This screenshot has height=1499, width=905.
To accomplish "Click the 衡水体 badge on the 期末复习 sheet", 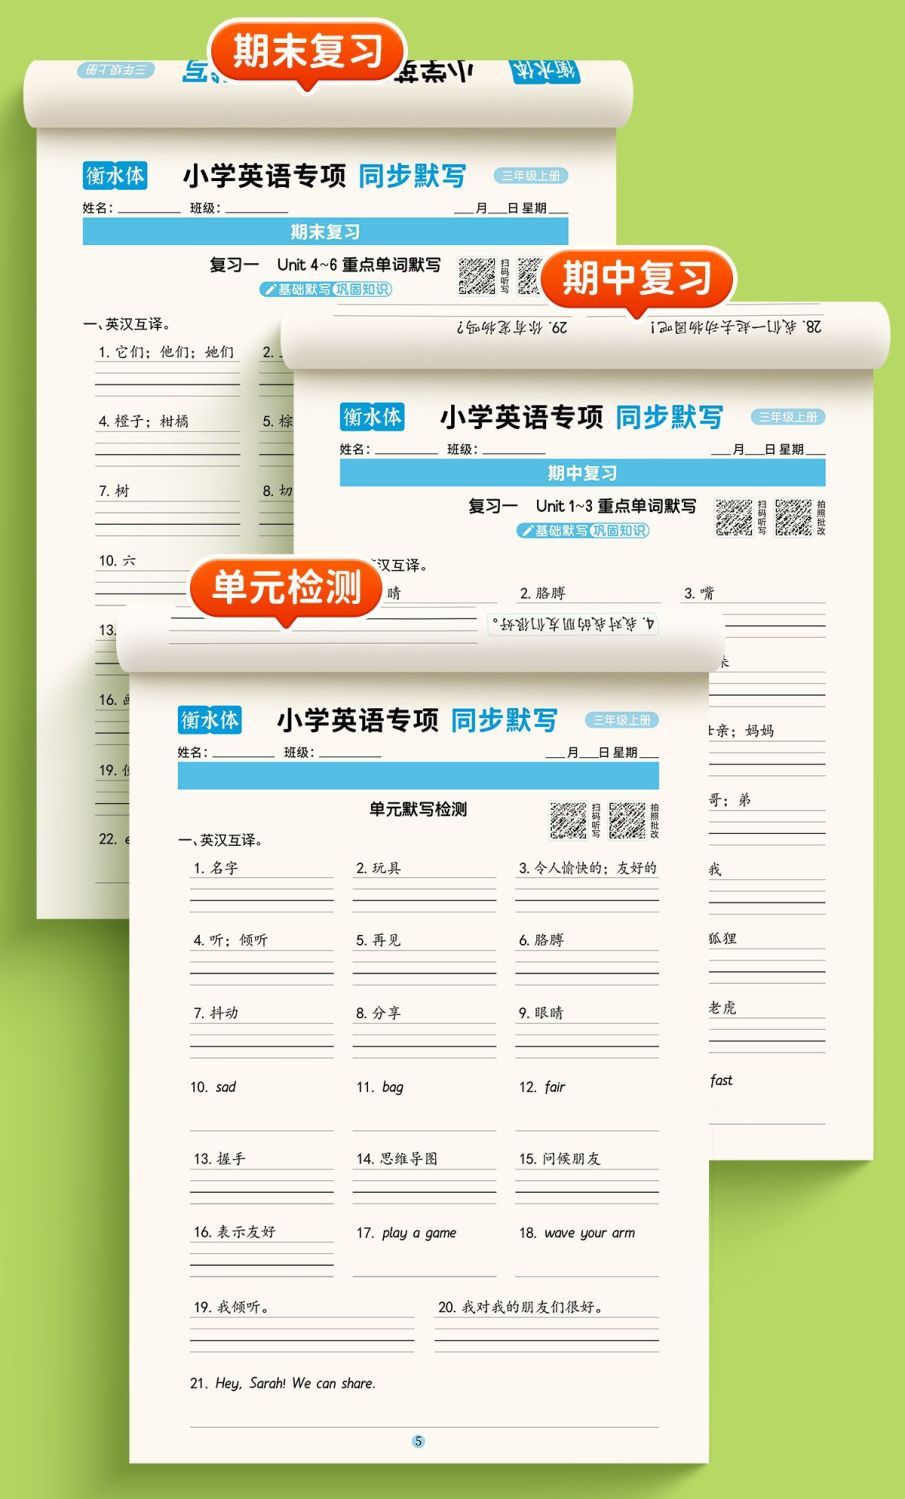I will pyautogui.click(x=115, y=176).
